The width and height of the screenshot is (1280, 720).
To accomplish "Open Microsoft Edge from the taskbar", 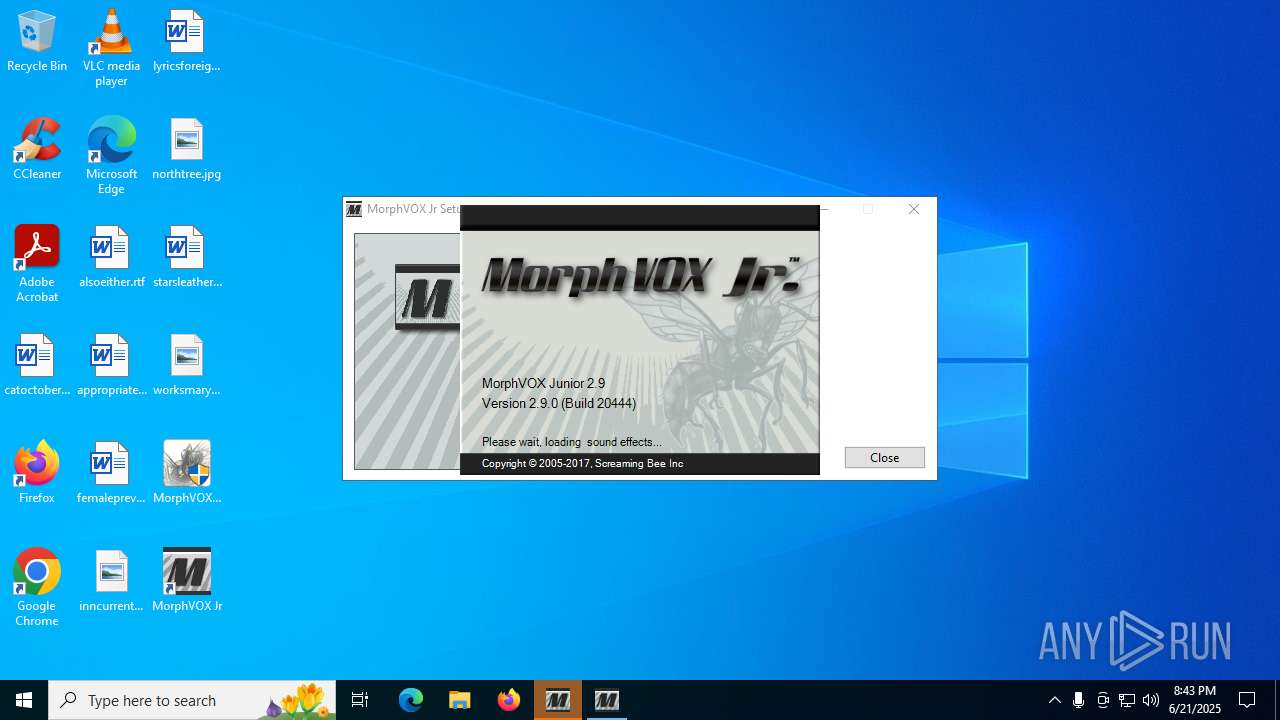I will click(x=411, y=700).
